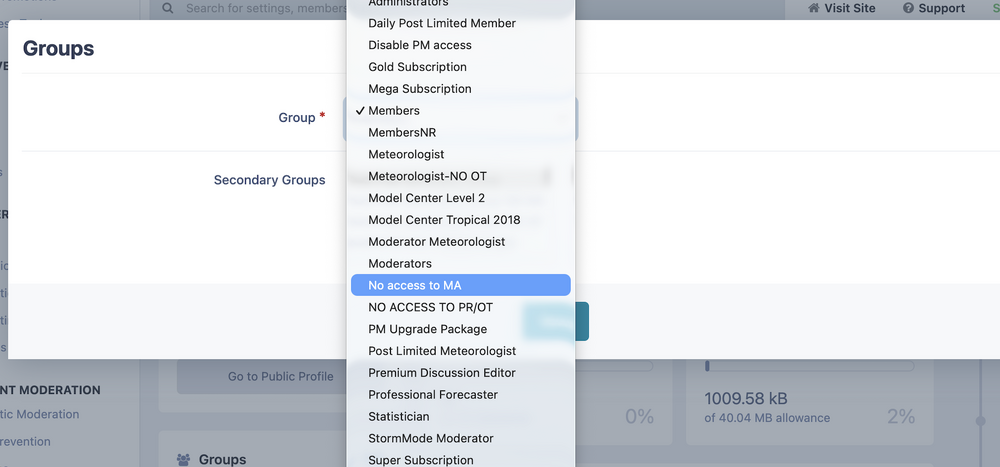The image size is (1000, 467).
Task: Select Model Center Tropical 2018
Action: [x=444, y=220]
